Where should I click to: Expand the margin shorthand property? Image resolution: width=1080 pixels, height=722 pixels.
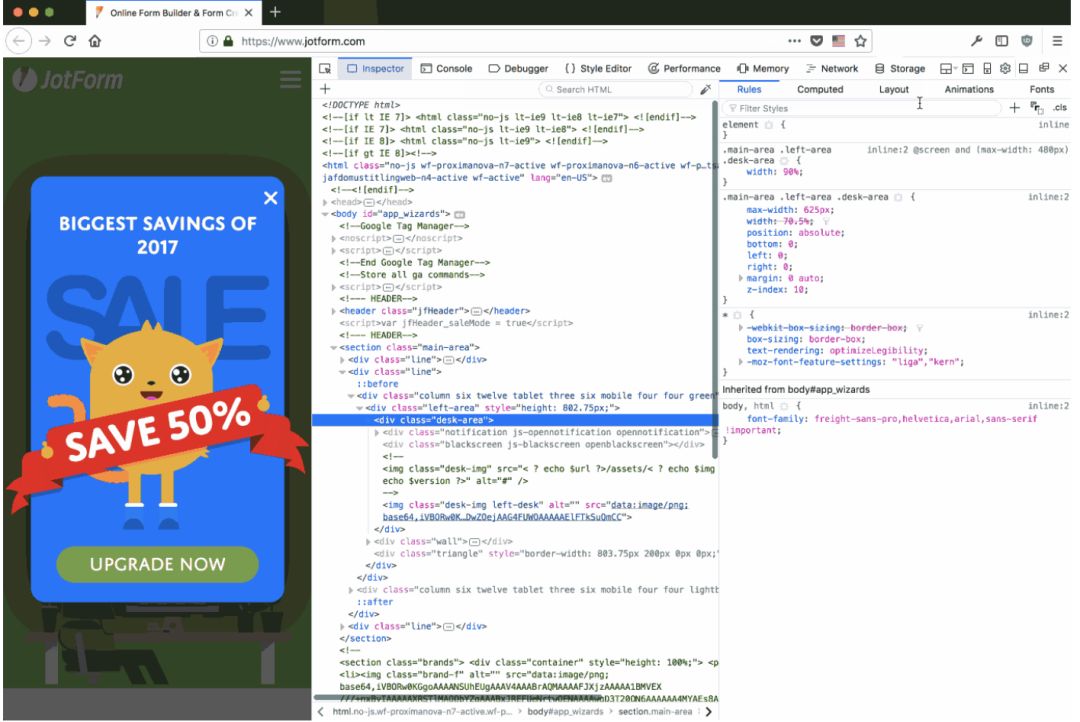tap(741, 278)
